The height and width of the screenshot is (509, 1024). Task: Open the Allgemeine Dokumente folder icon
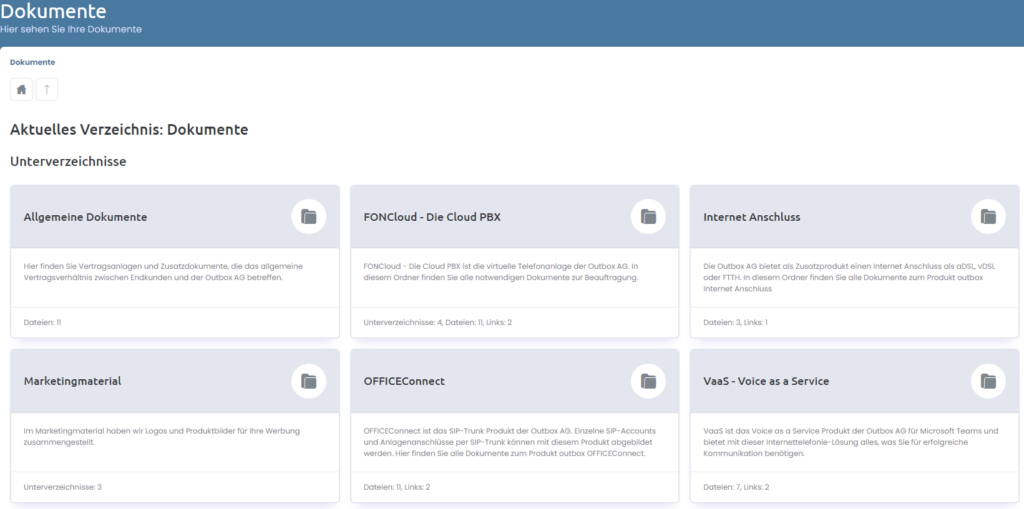[308, 216]
